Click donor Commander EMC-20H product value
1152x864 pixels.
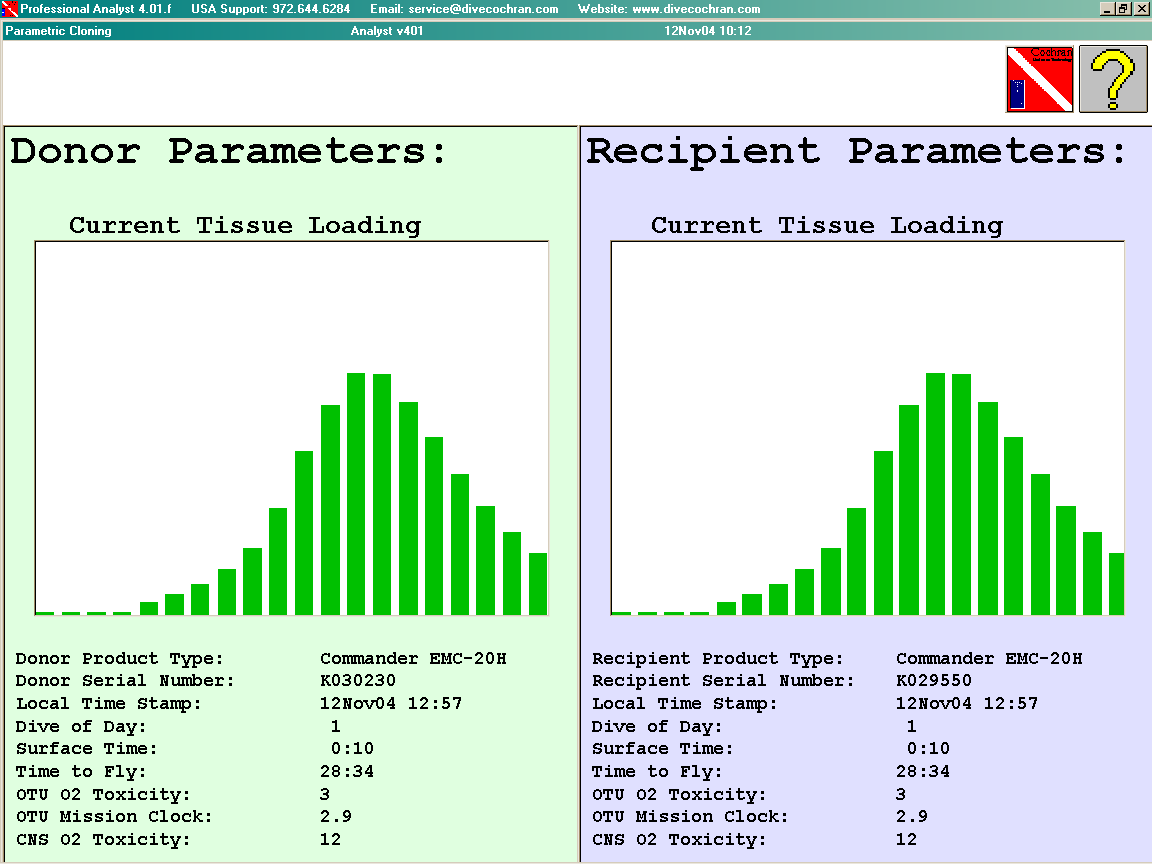click(x=413, y=658)
